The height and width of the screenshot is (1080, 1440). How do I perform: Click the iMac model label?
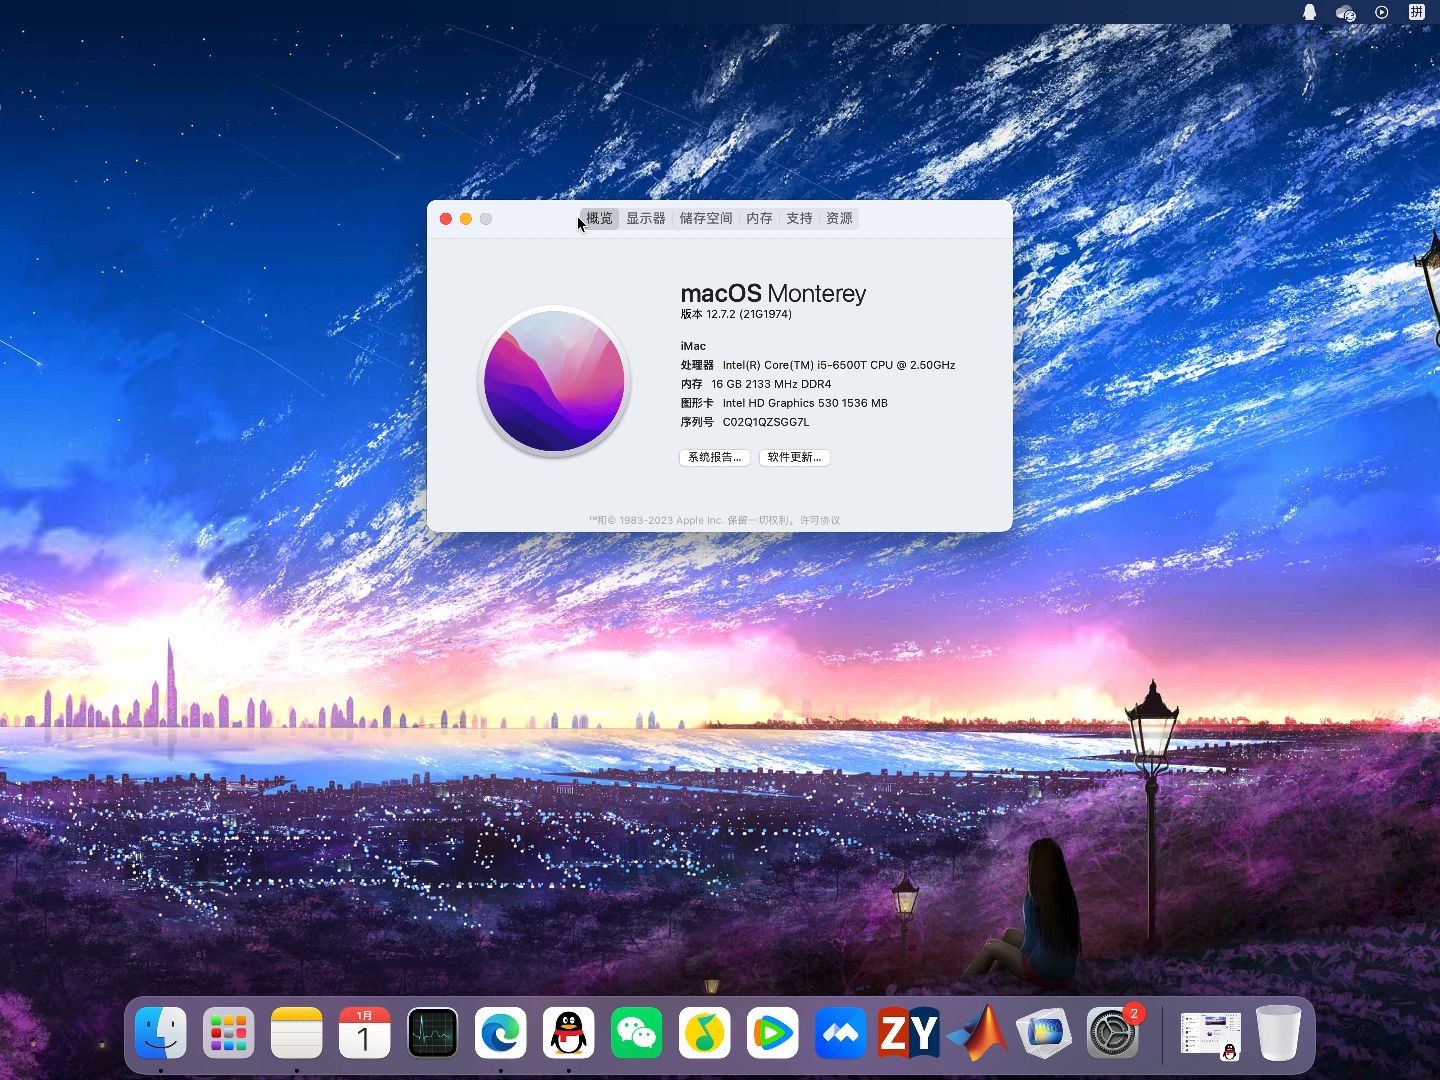coord(693,346)
